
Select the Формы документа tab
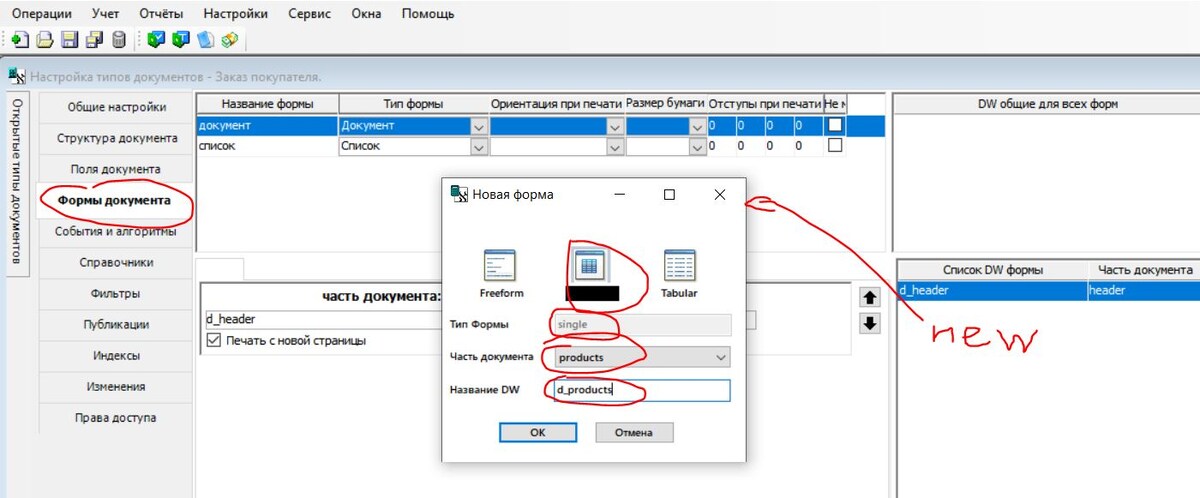tap(114, 200)
